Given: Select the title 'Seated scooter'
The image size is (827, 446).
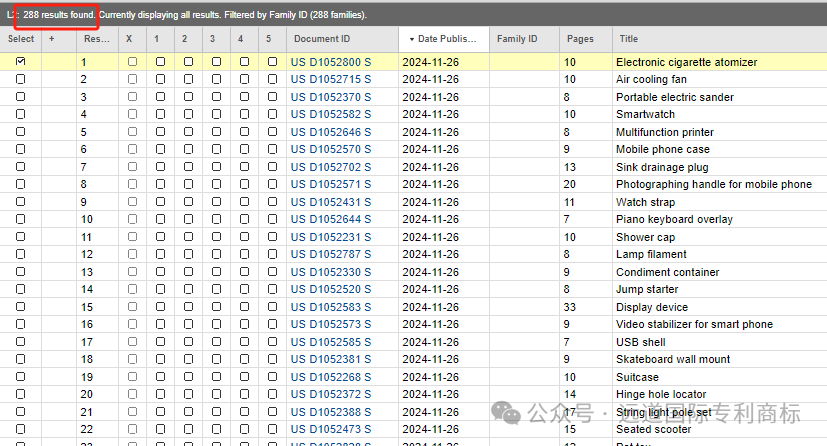Looking at the screenshot, I should click(653, 429).
